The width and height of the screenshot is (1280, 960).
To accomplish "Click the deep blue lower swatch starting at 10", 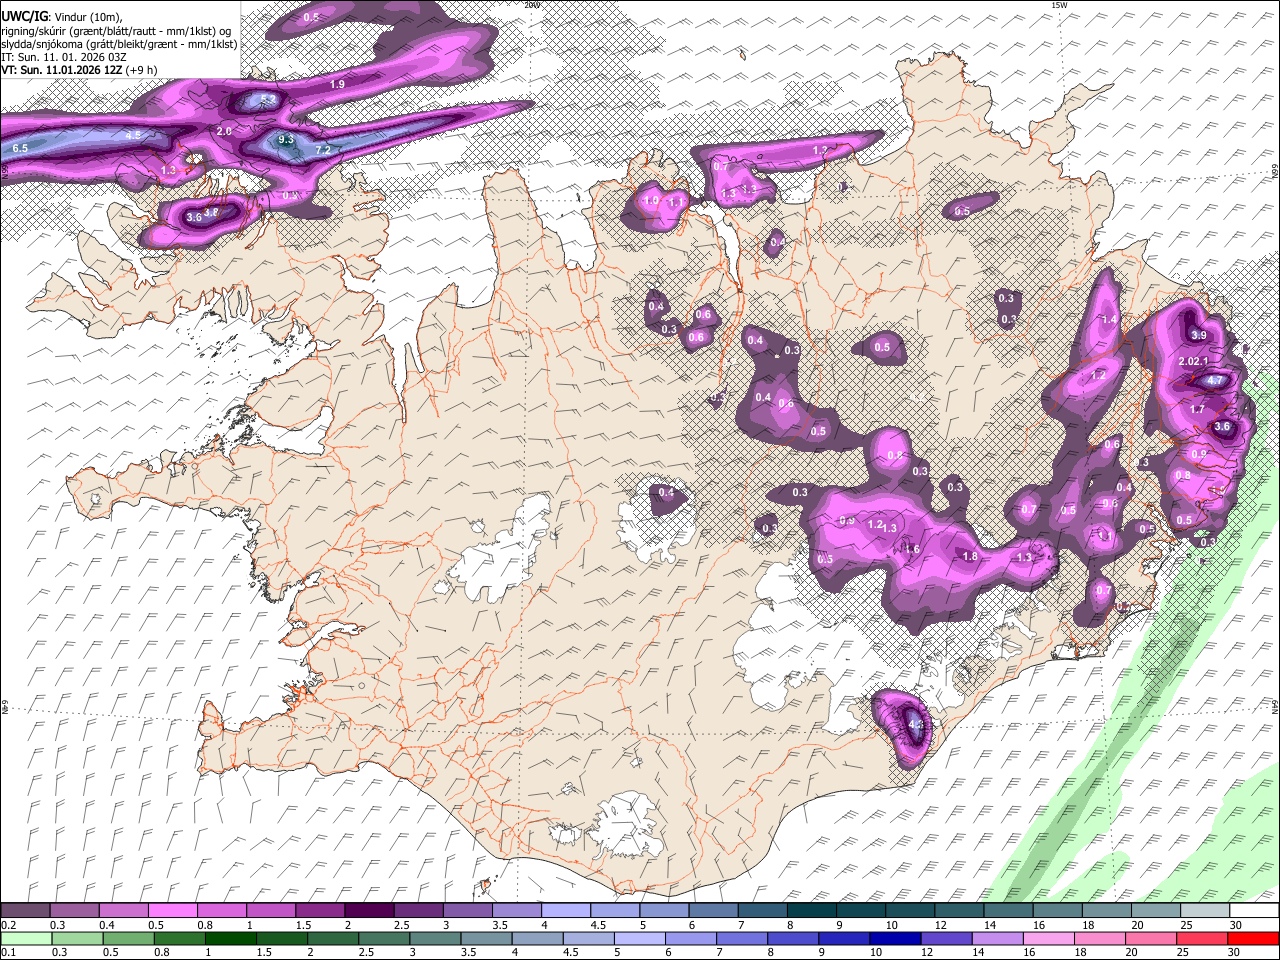I will pyautogui.click(x=896, y=938).
